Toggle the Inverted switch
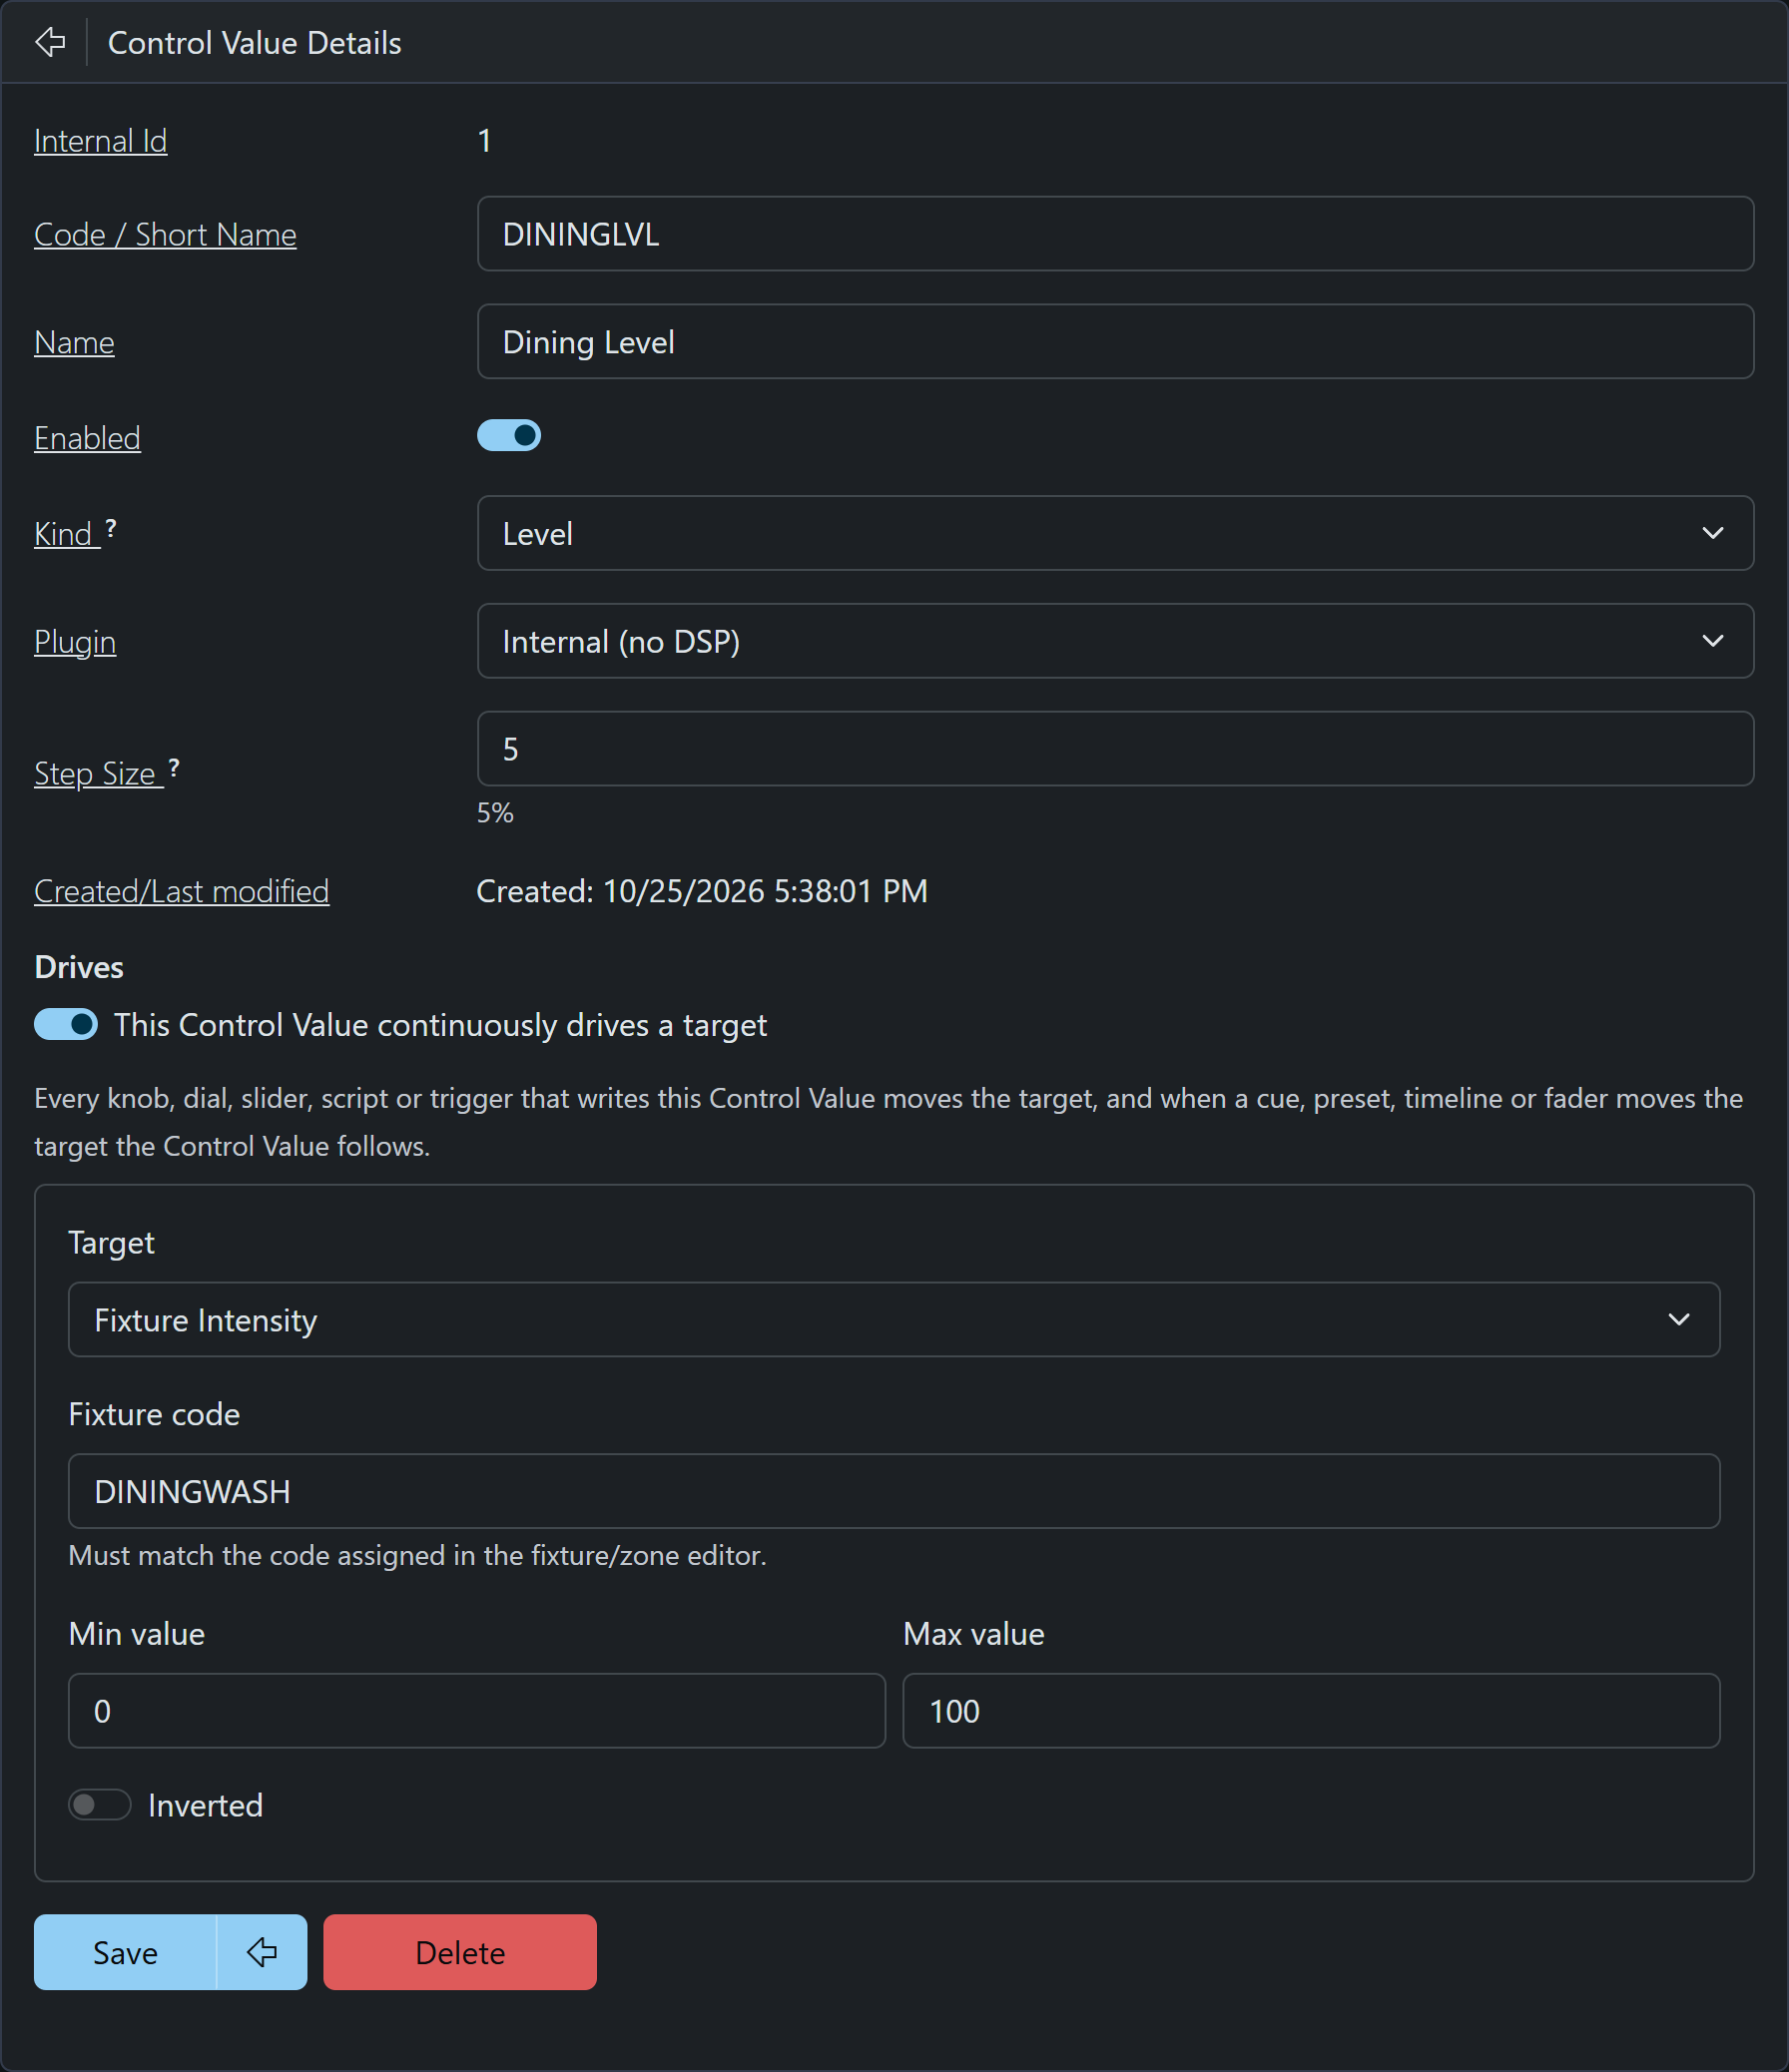 (100, 1804)
